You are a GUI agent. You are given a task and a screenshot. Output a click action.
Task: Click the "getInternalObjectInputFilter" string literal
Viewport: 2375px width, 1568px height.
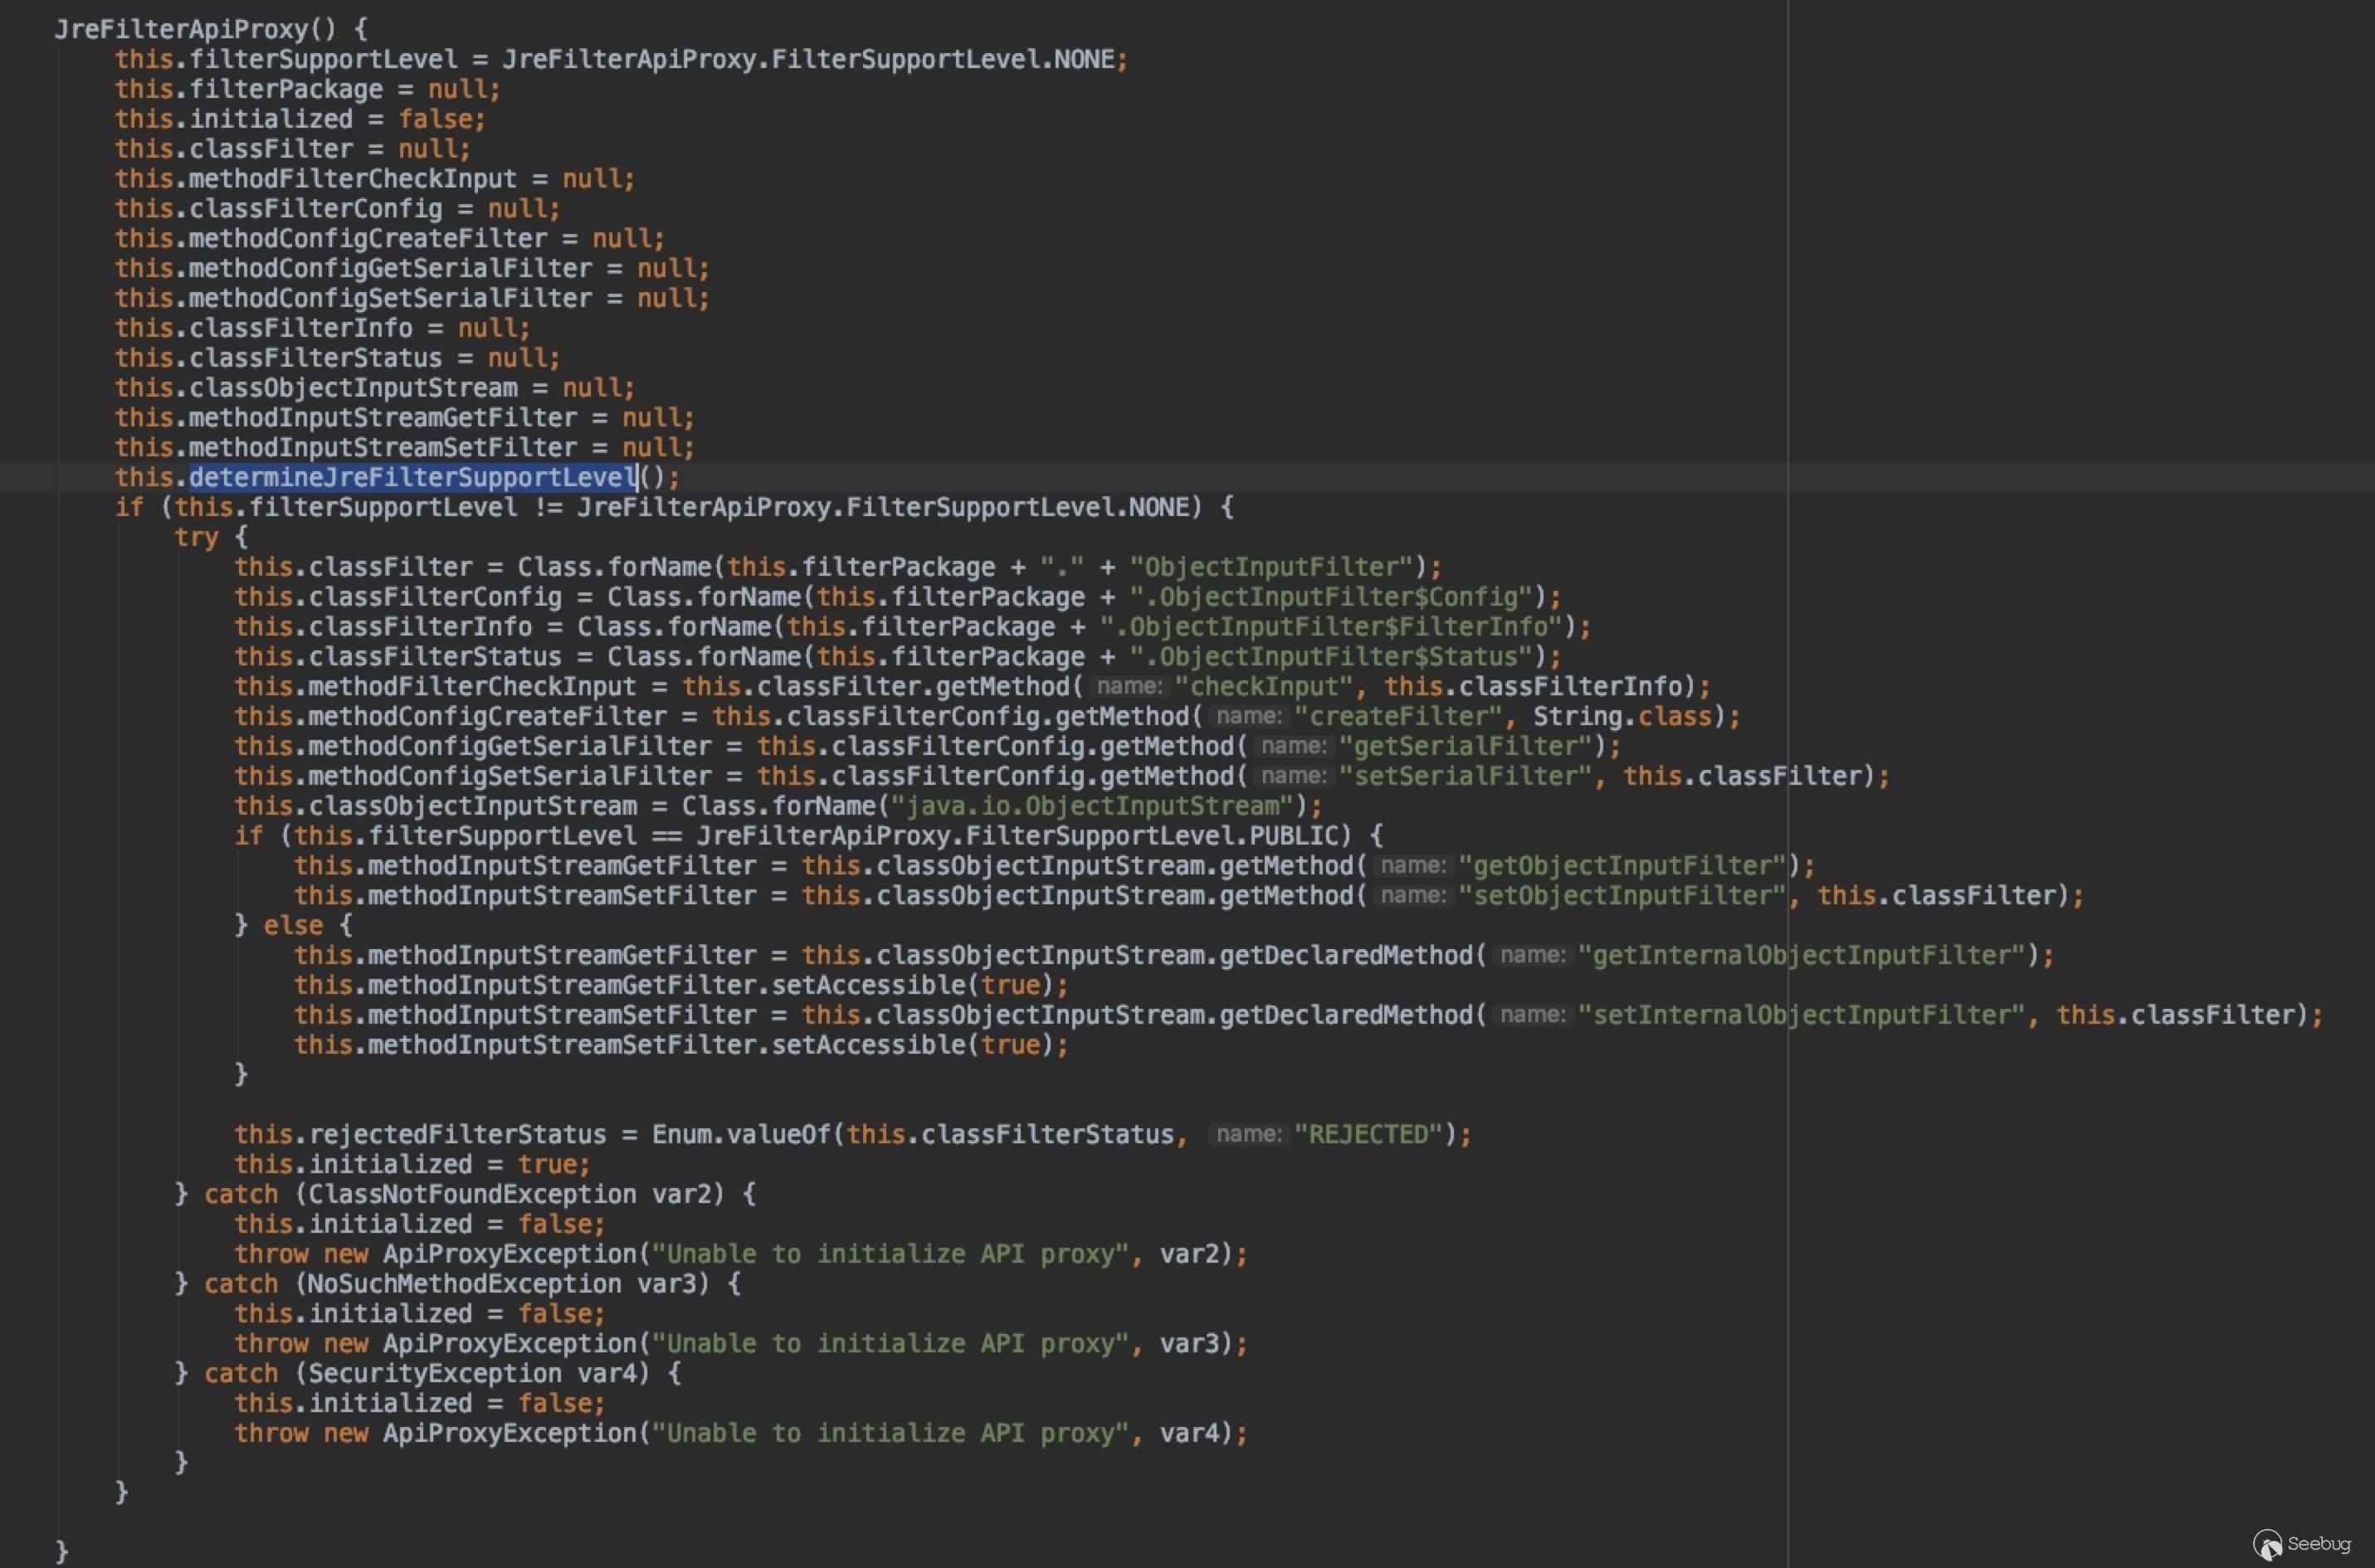pos(1801,956)
